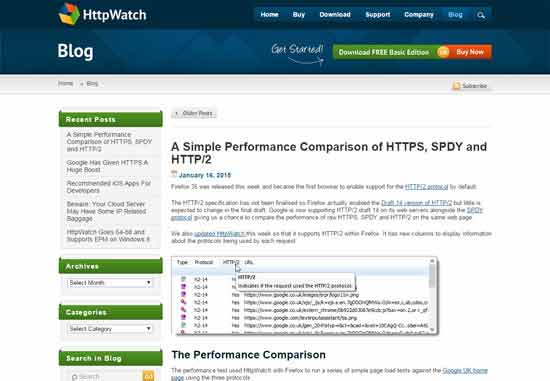
Task: Expand the Select Category dropdown
Action: (x=110, y=329)
